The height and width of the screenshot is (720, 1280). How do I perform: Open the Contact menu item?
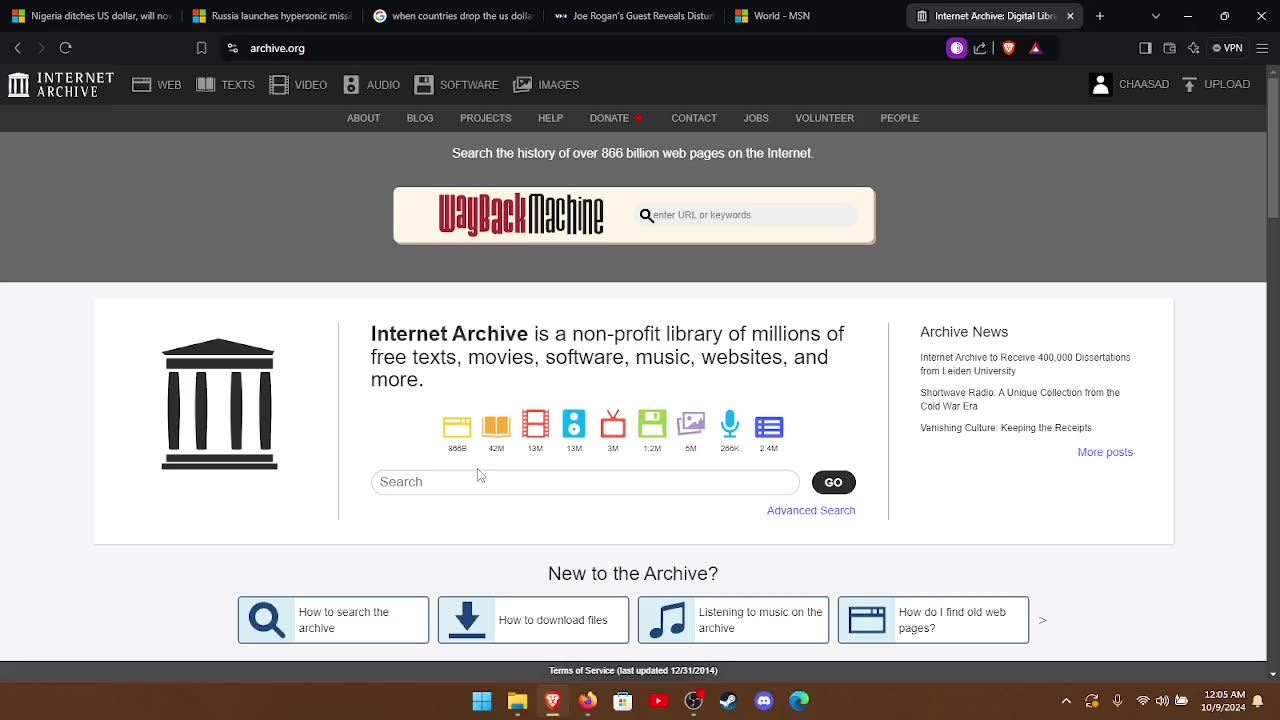click(694, 118)
